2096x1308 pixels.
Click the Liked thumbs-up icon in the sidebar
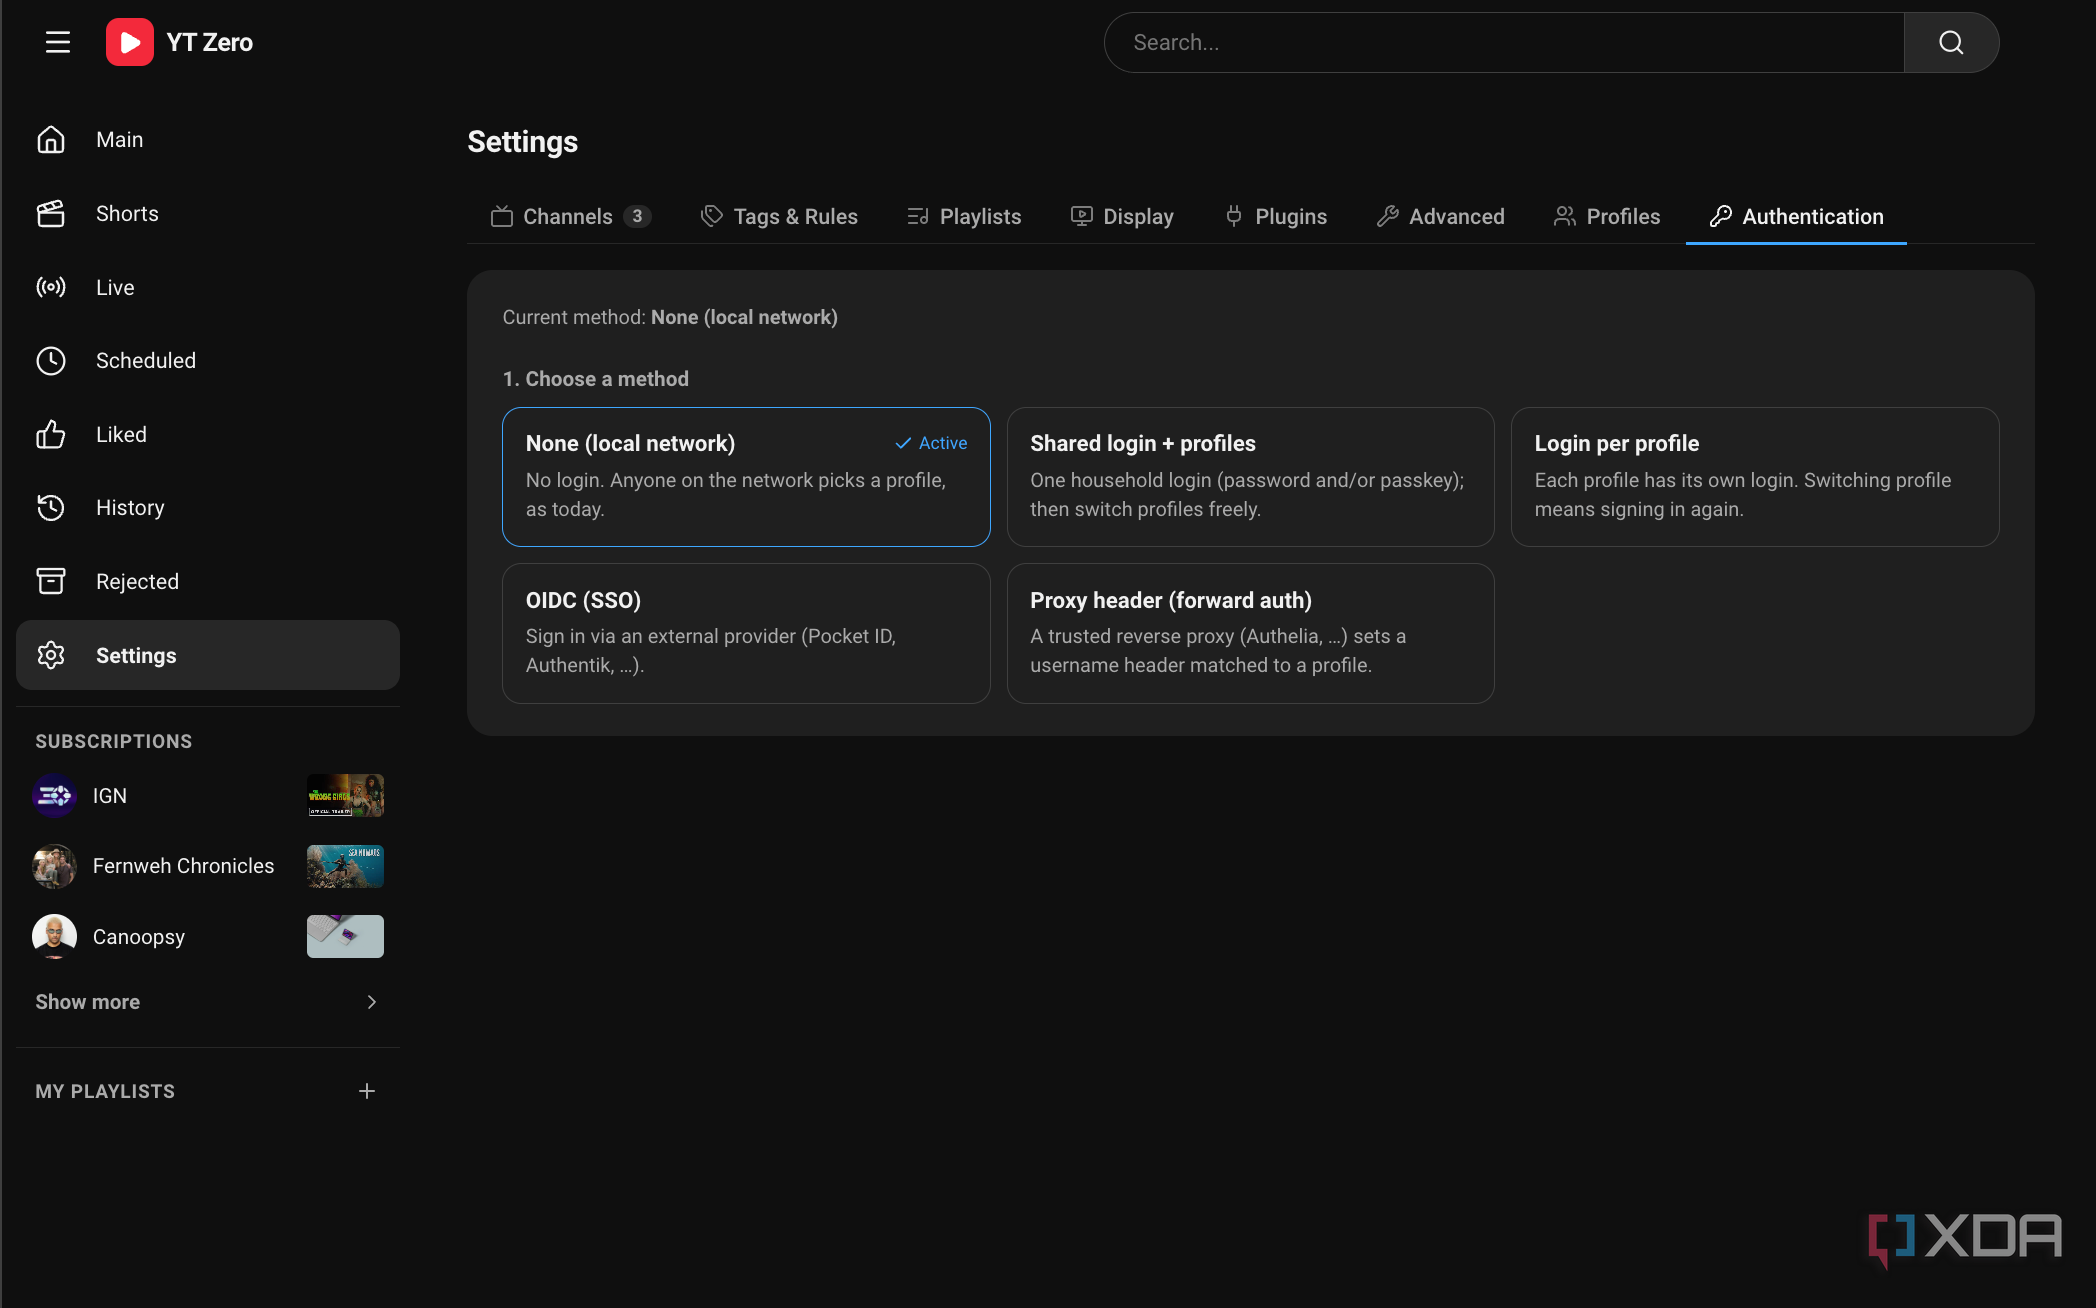[x=51, y=434]
